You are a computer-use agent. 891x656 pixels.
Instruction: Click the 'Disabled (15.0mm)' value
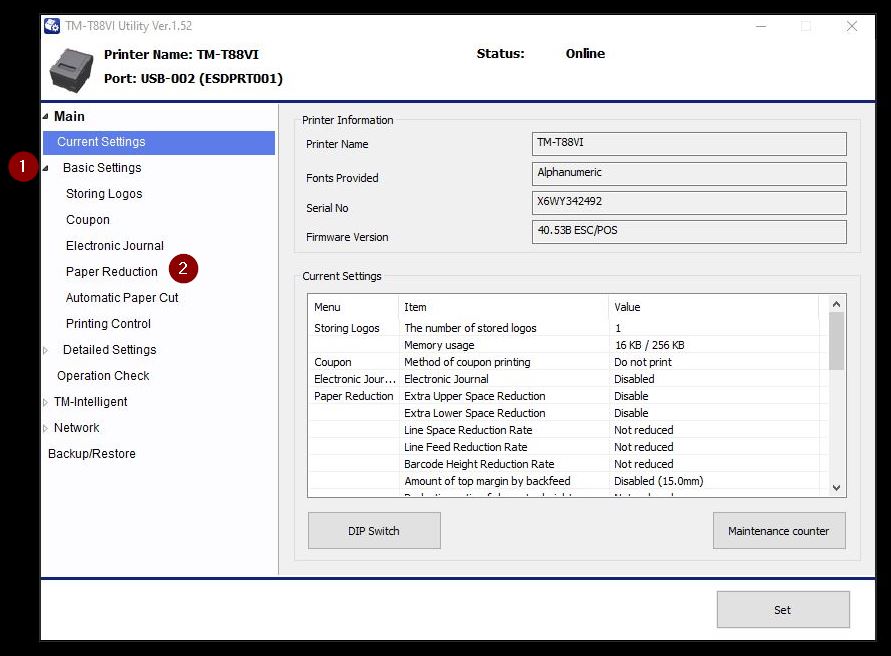pyautogui.click(x=659, y=481)
